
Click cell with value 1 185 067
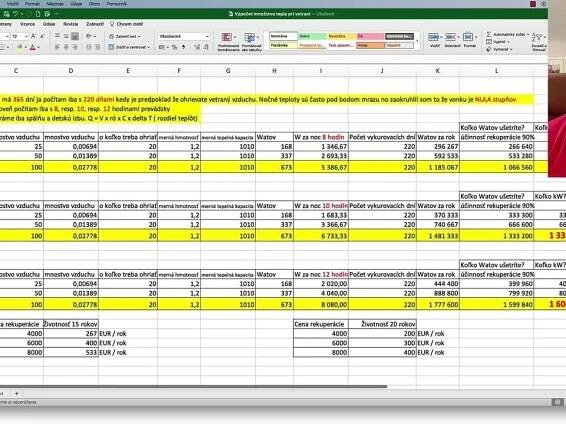click(x=437, y=167)
